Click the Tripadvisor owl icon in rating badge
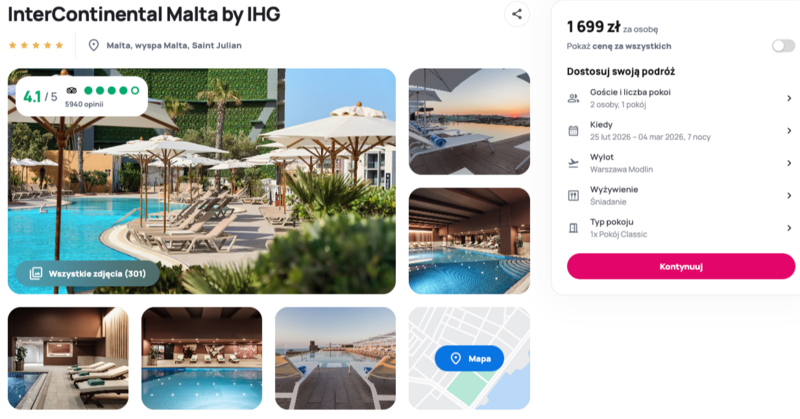 (71, 91)
